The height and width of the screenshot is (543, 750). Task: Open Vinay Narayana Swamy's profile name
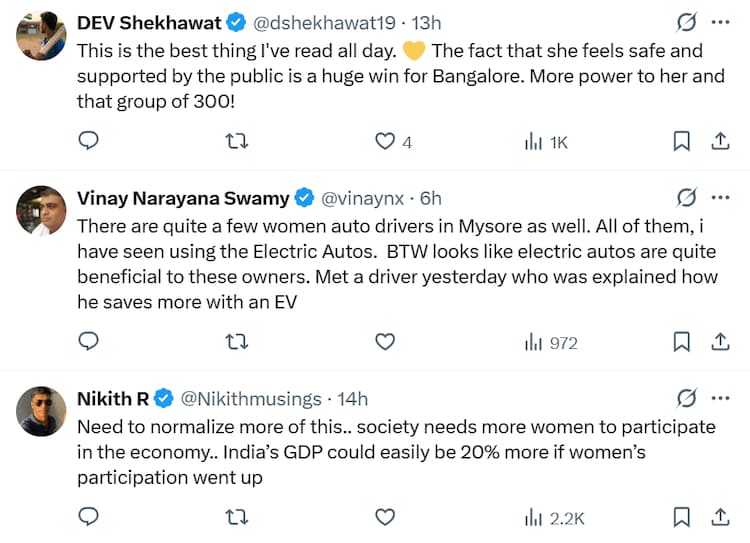183,198
